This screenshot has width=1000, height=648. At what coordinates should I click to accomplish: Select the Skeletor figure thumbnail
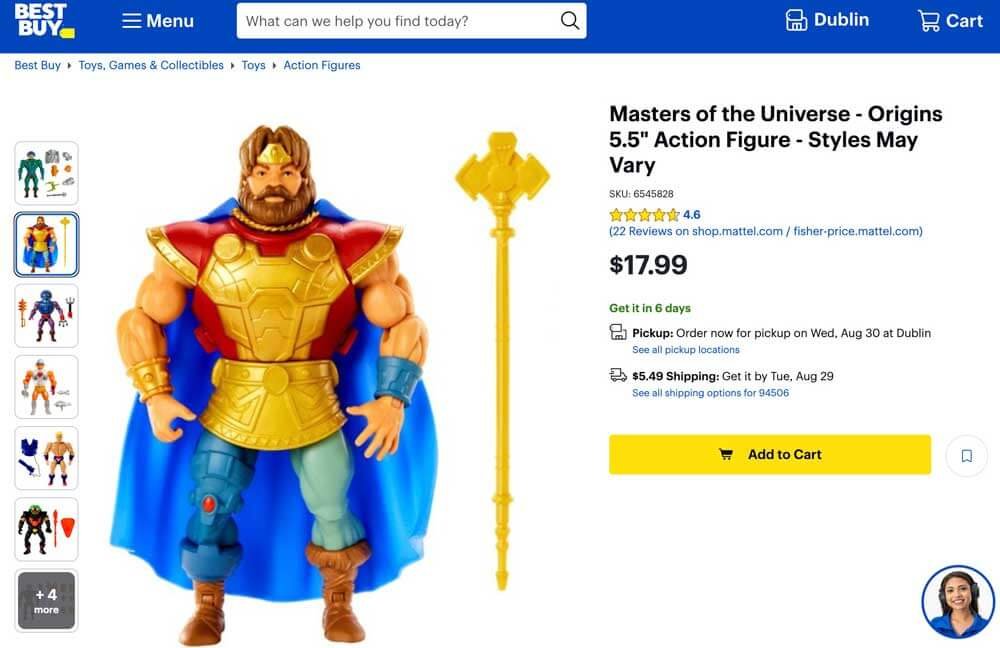point(46,315)
